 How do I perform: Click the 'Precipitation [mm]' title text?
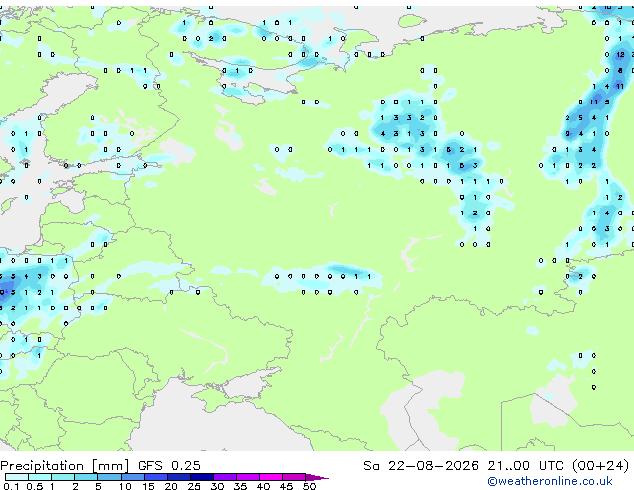click(x=65, y=466)
